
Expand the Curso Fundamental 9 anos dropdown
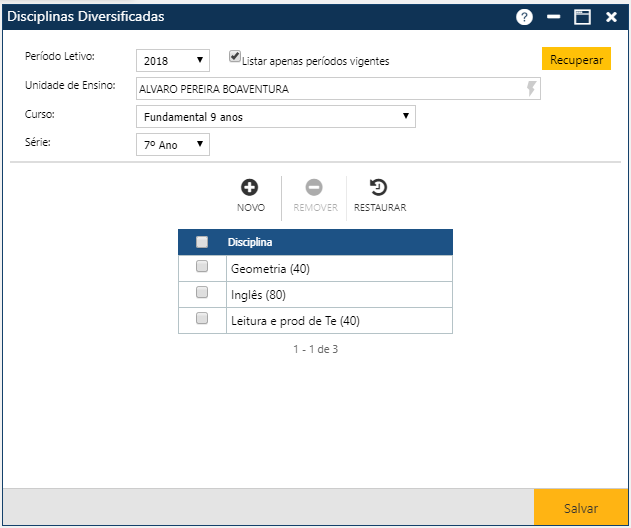pyautogui.click(x=275, y=117)
